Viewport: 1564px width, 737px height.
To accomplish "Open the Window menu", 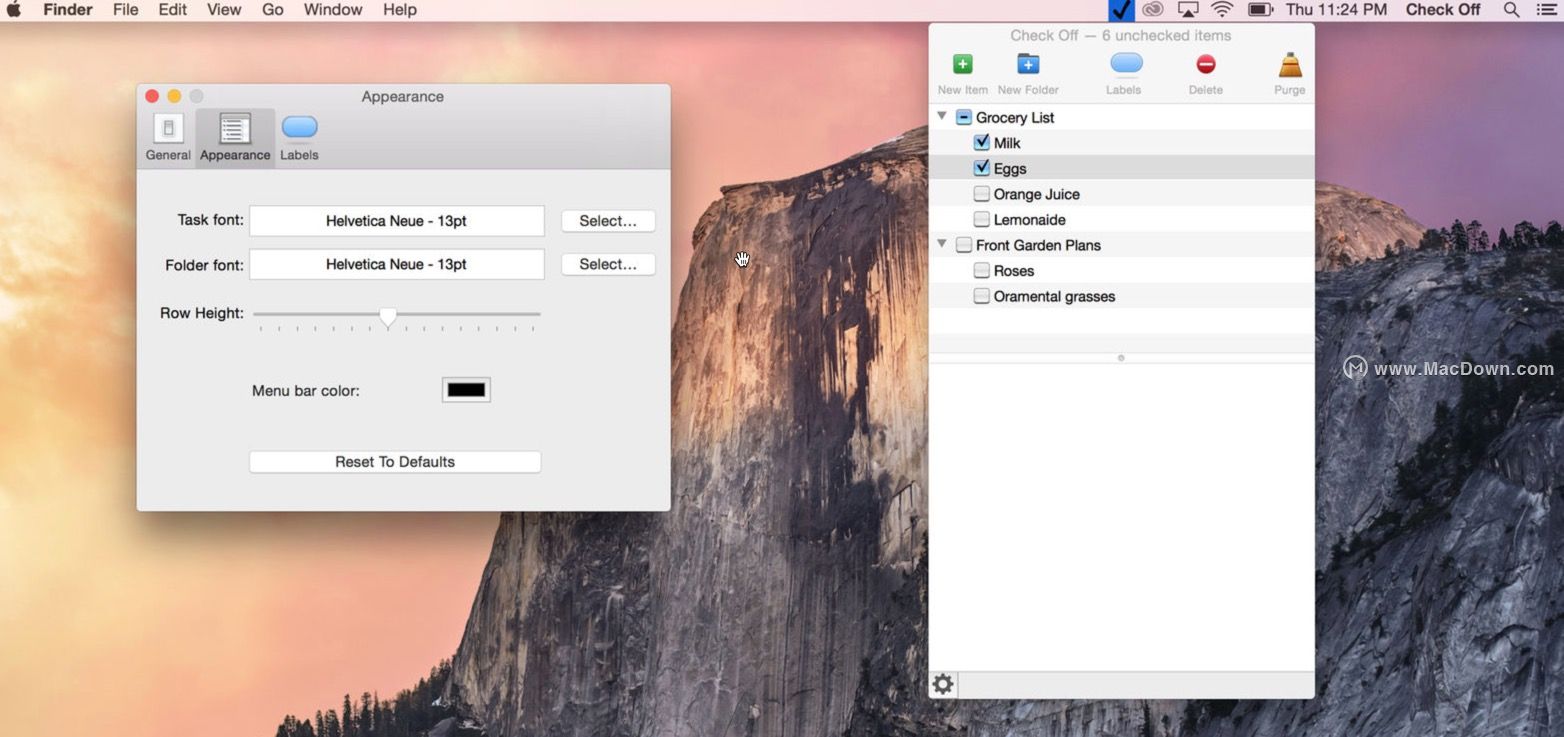I will click(333, 10).
